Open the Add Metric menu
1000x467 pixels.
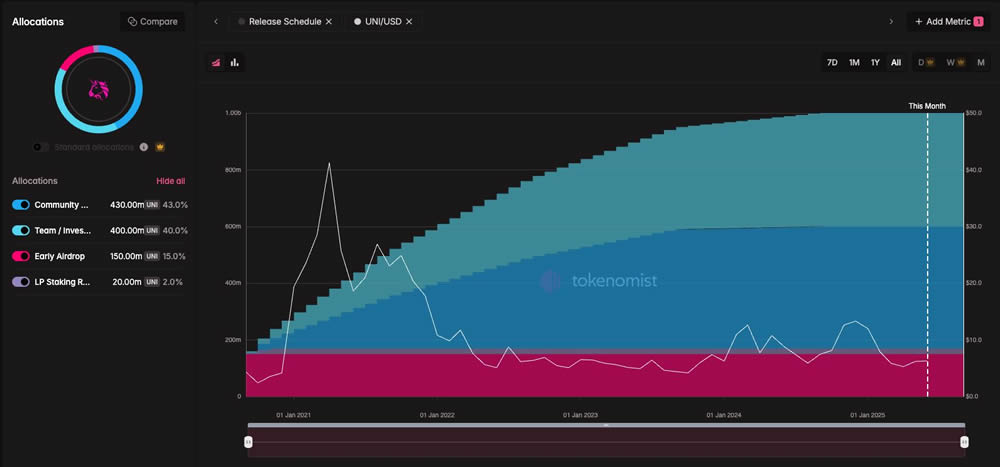pos(949,21)
